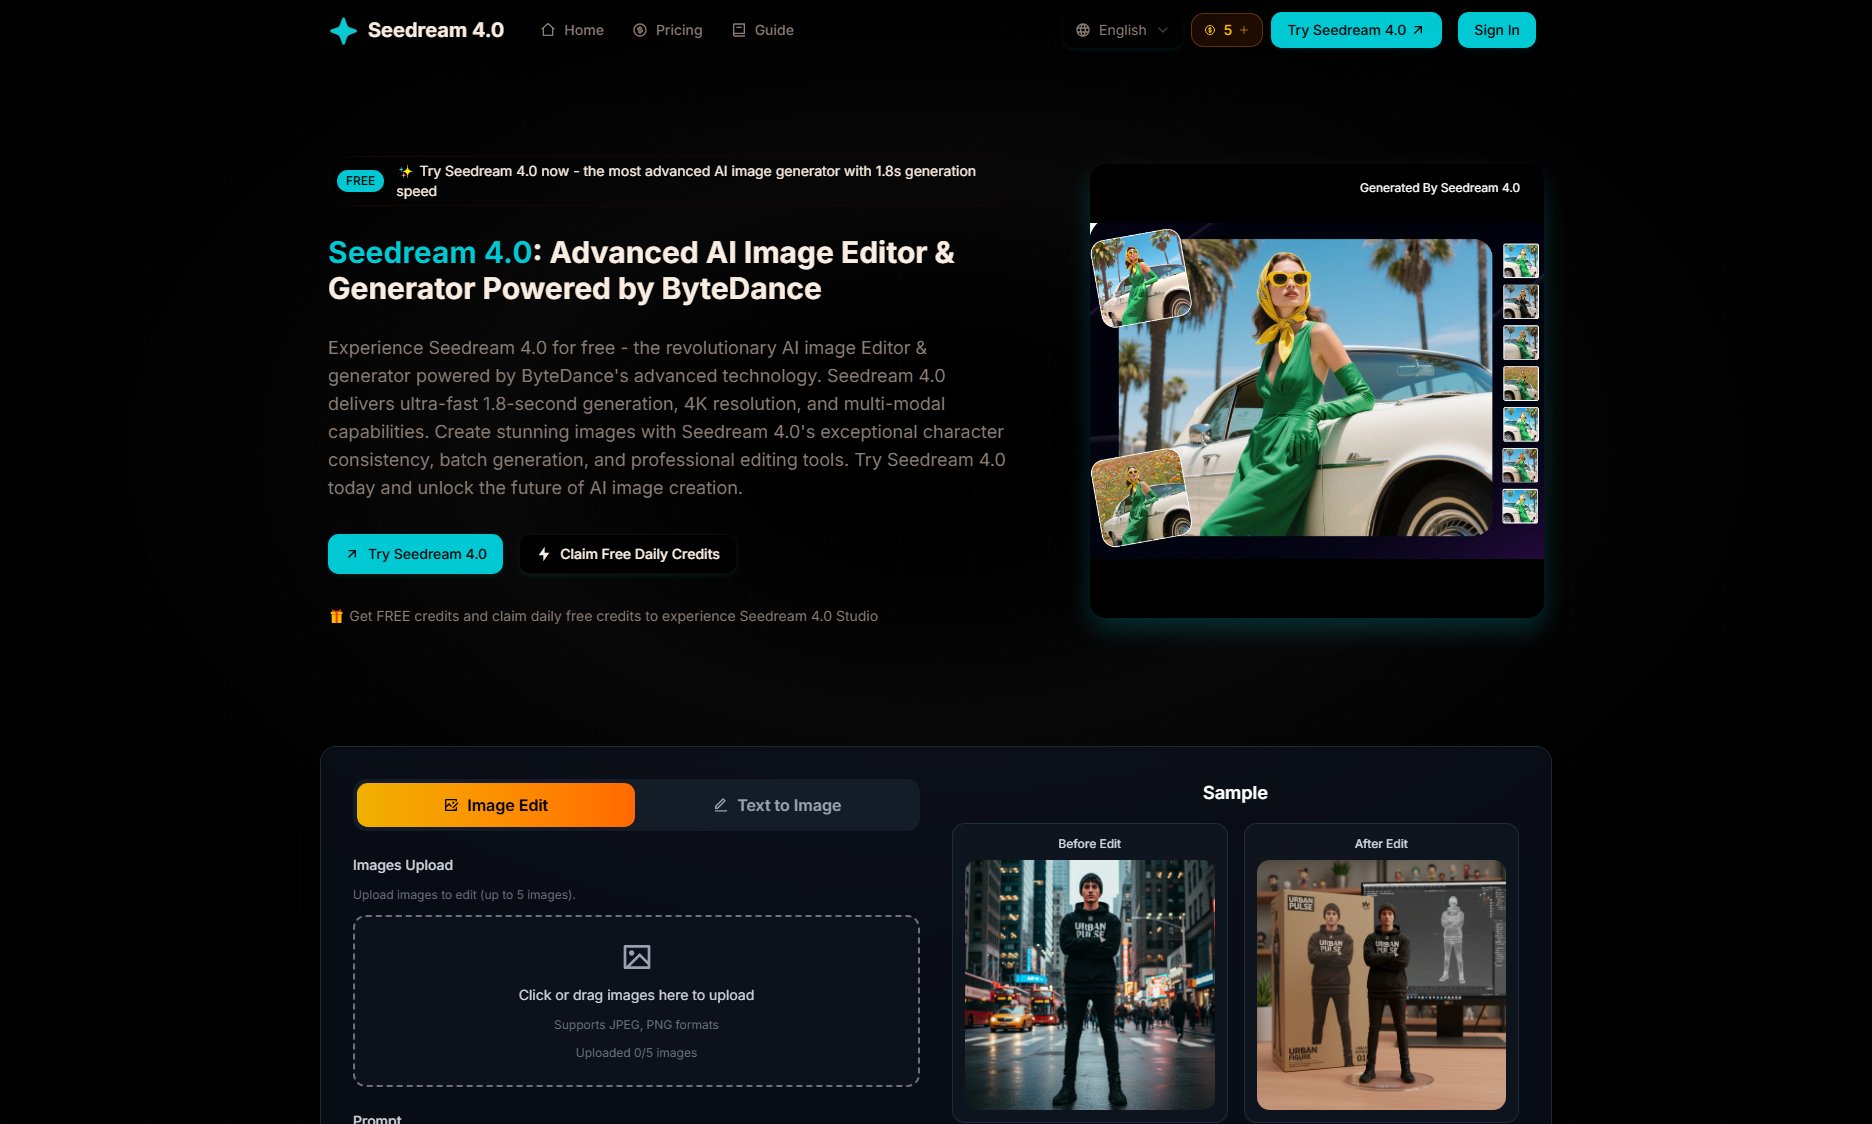This screenshot has height=1124, width=1872.
Task: Click the hero Try Seedream 4.0 button
Action: pos(415,554)
